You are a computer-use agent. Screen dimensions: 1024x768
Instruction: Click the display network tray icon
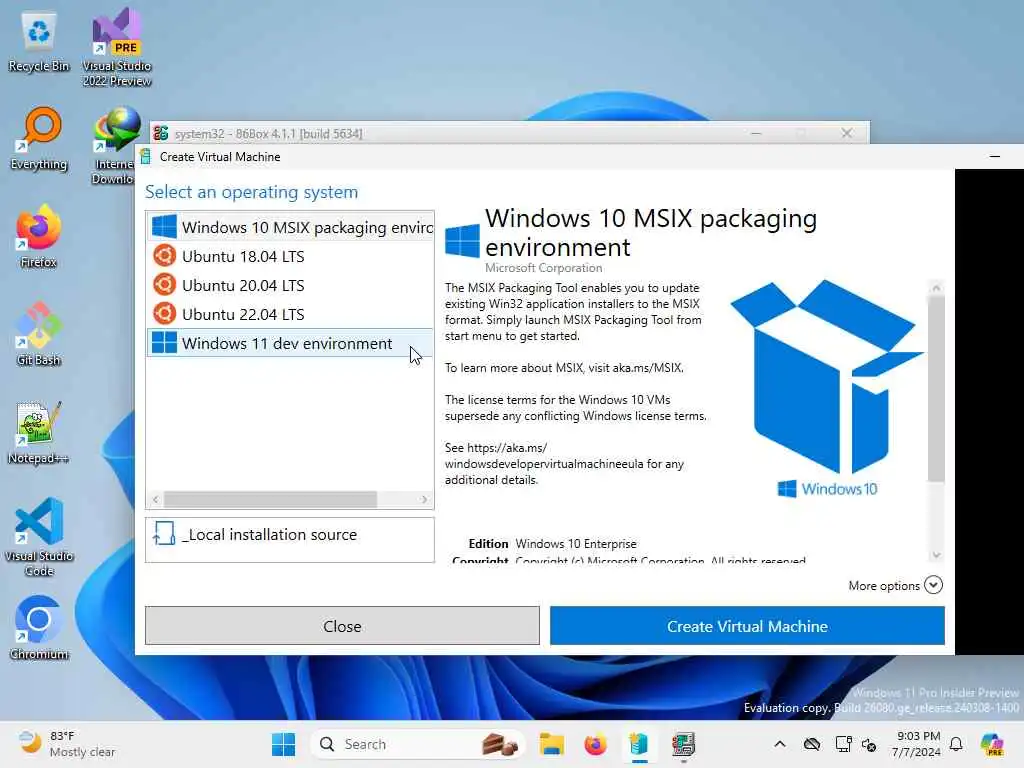tap(843, 744)
